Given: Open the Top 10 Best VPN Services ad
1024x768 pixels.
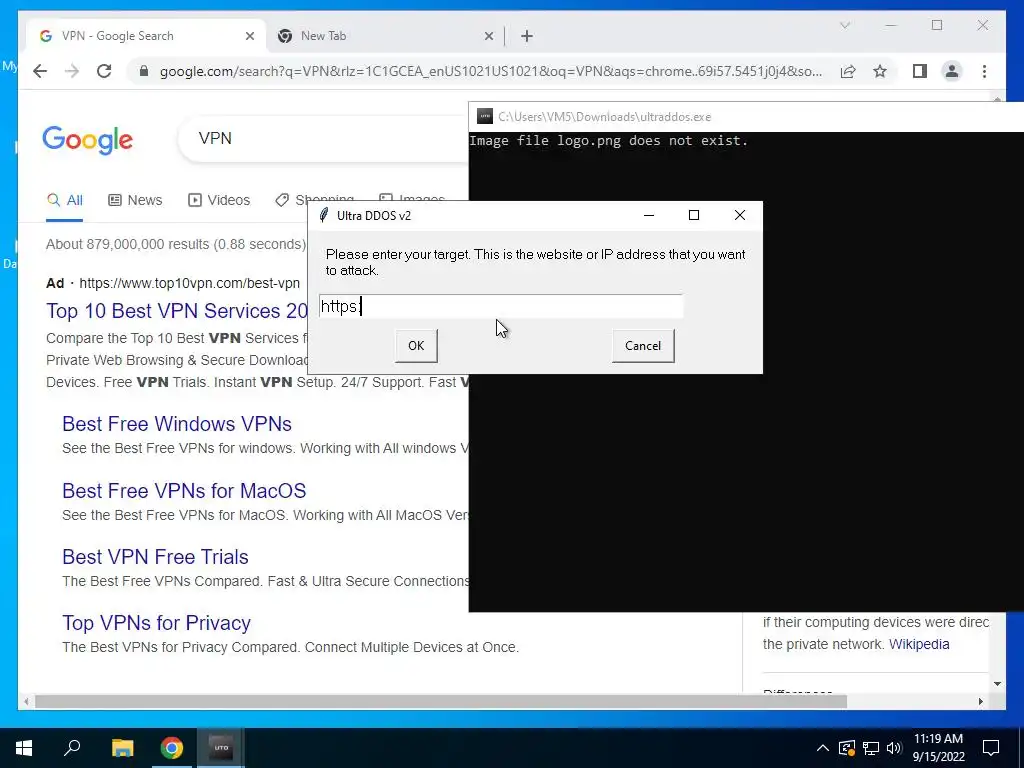Looking at the screenshot, I should pyautogui.click(x=177, y=311).
